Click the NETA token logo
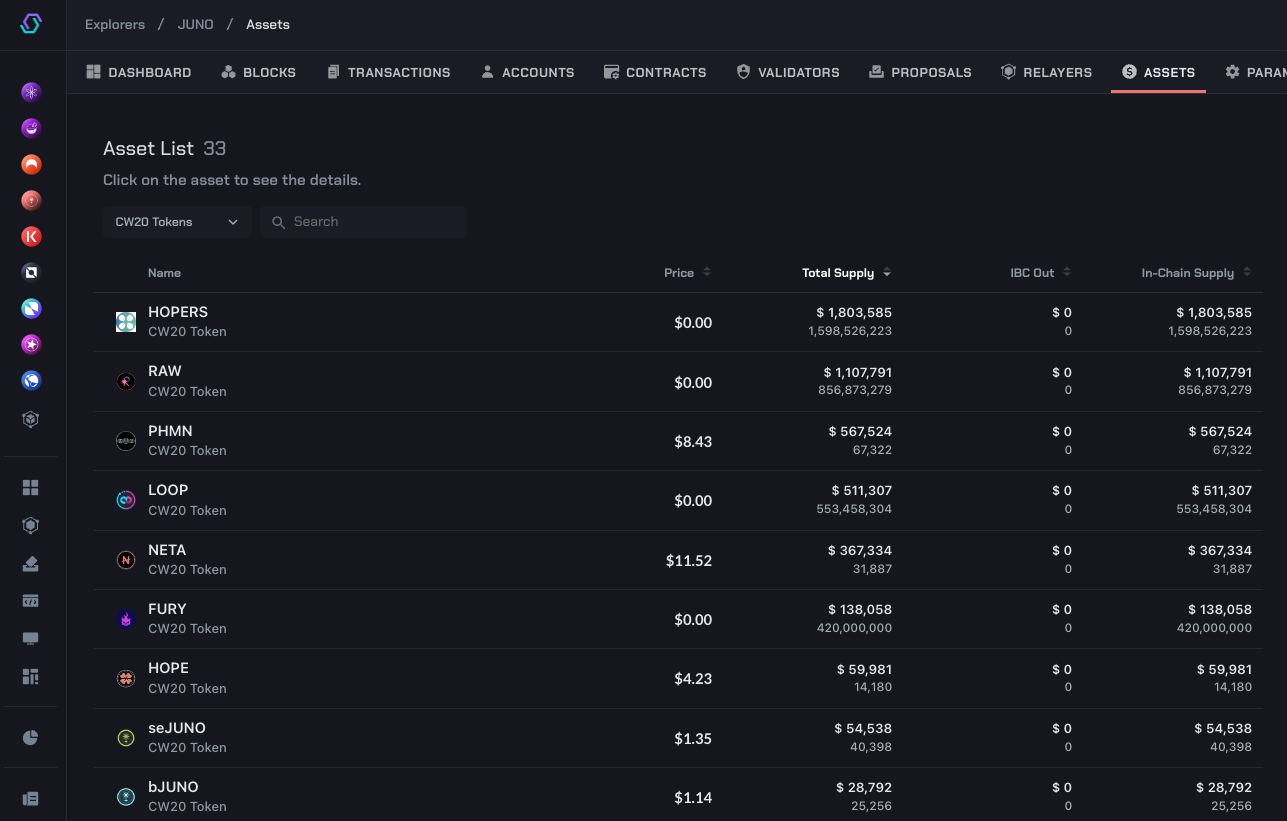1287x821 pixels. (x=126, y=560)
